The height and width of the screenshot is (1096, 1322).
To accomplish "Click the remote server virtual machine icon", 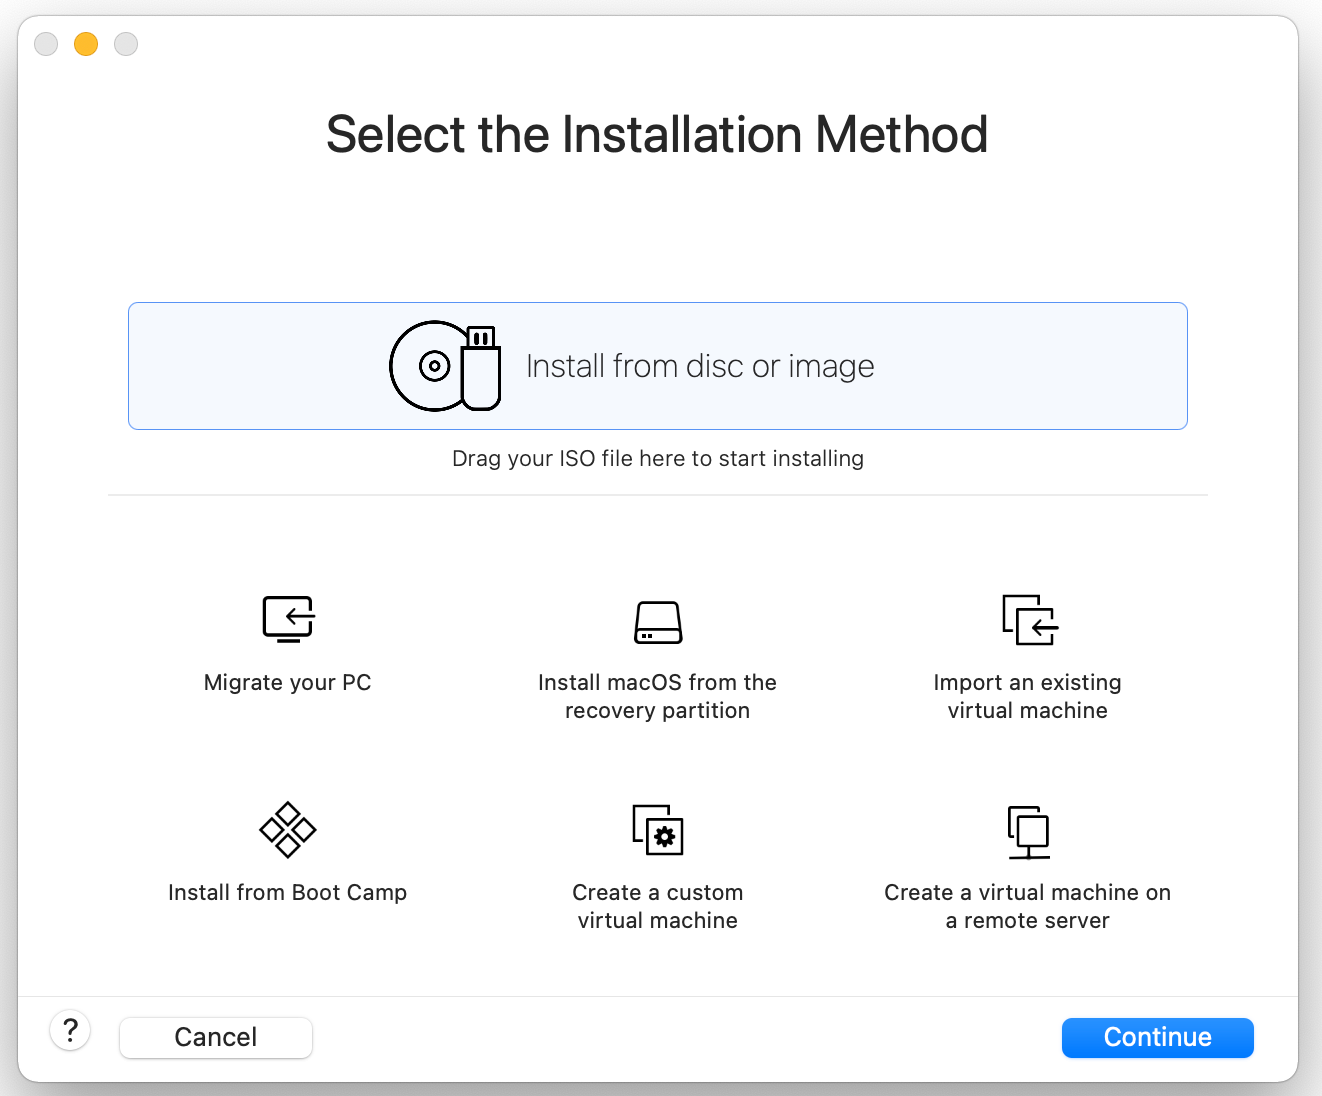I will pyautogui.click(x=1028, y=832).
